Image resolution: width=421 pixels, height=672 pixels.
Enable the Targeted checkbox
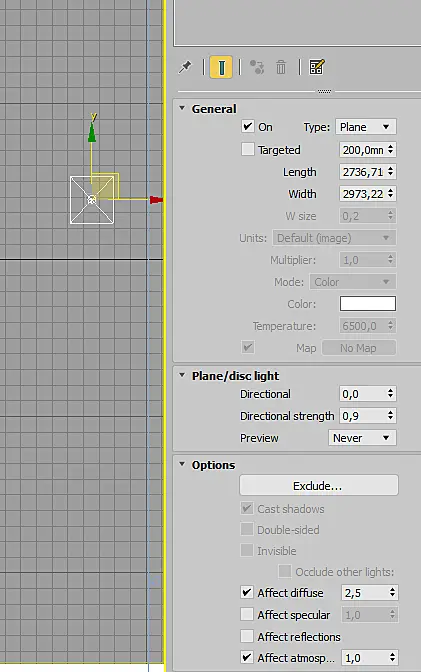(x=248, y=149)
